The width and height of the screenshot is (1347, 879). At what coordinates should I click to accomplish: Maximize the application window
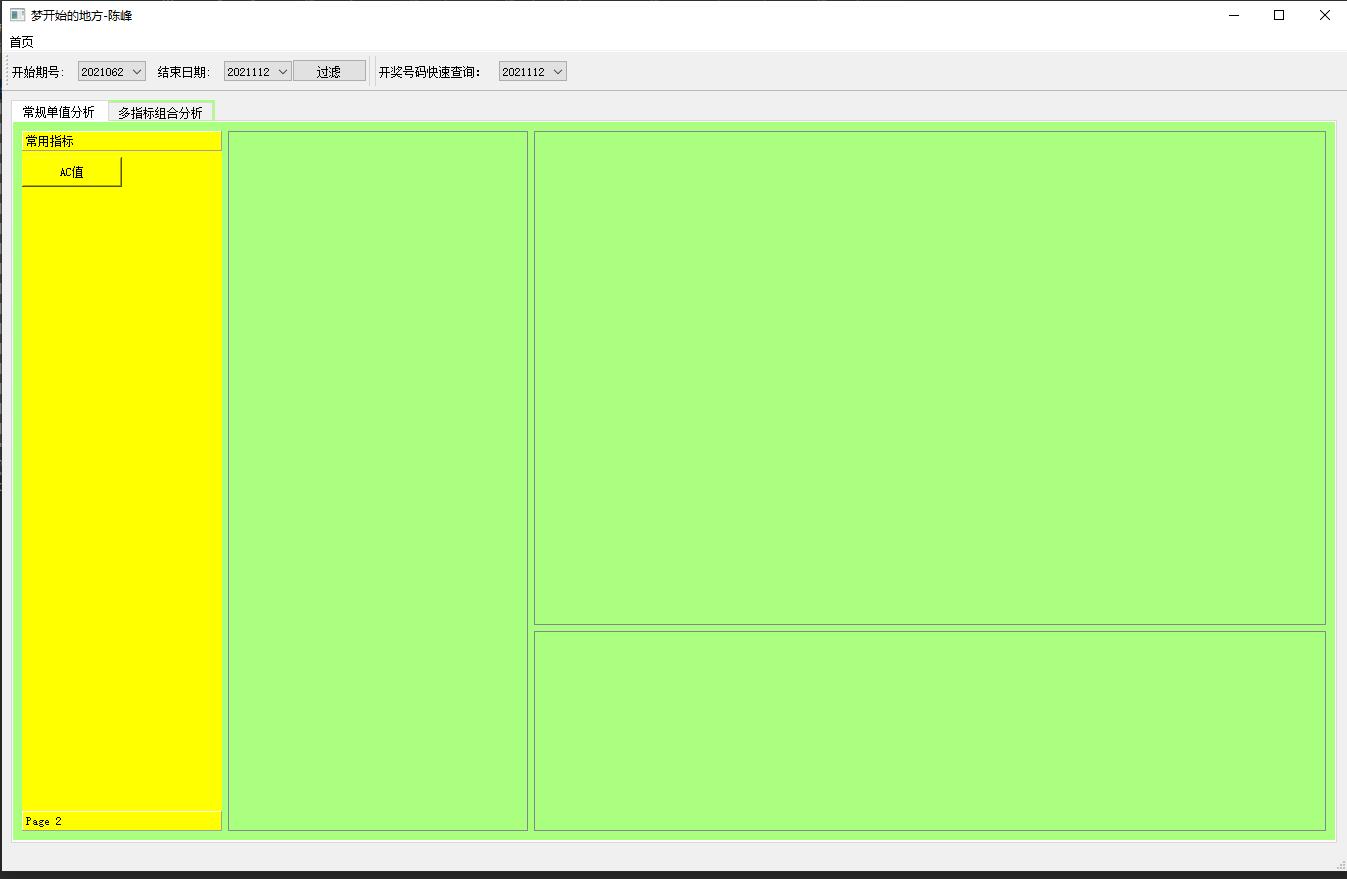tap(1279, 15)
